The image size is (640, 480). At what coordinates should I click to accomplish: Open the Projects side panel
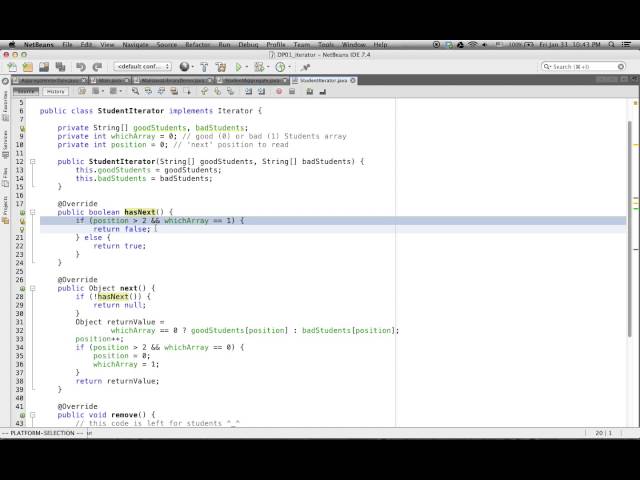(x=5, y=209)
